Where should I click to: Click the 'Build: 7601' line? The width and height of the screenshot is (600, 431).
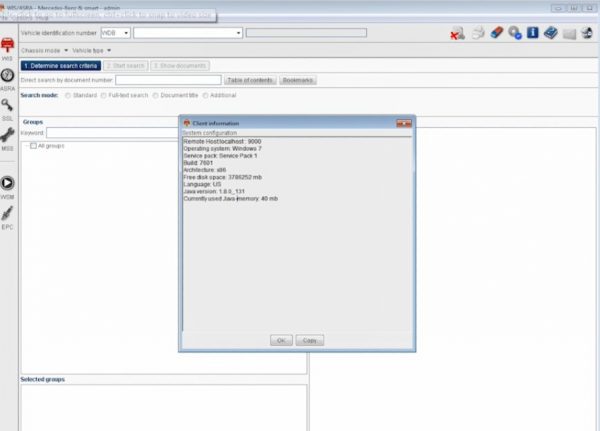pyautogui.click(x=198, y=163)
